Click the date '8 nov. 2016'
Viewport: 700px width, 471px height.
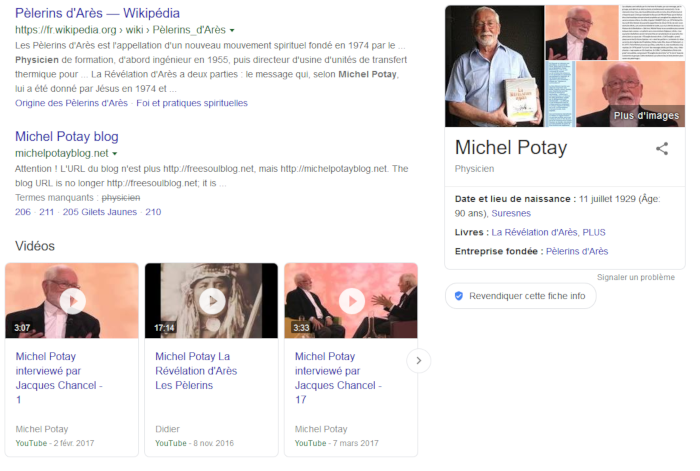(x=213, y=443)
